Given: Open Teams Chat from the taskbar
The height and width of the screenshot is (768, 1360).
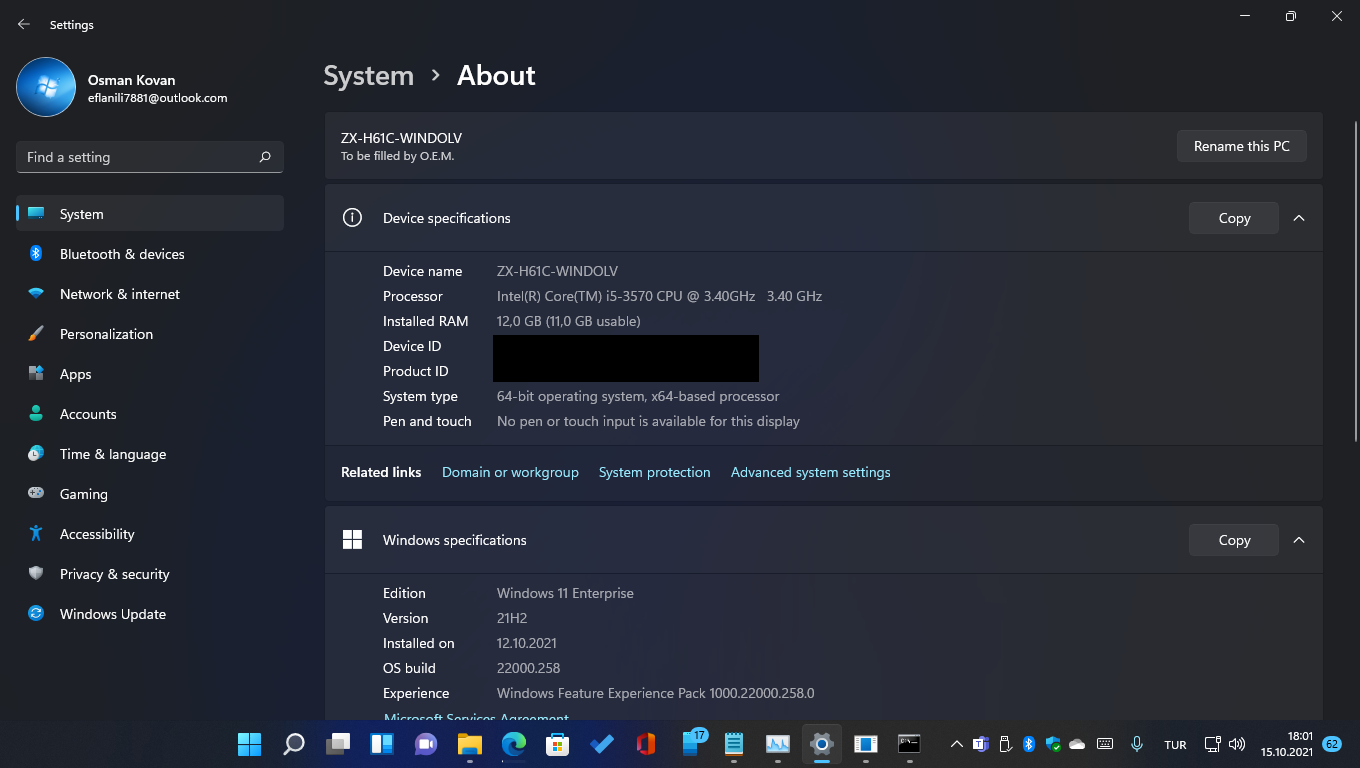Looking at the screenshot, I should (426, 744).
